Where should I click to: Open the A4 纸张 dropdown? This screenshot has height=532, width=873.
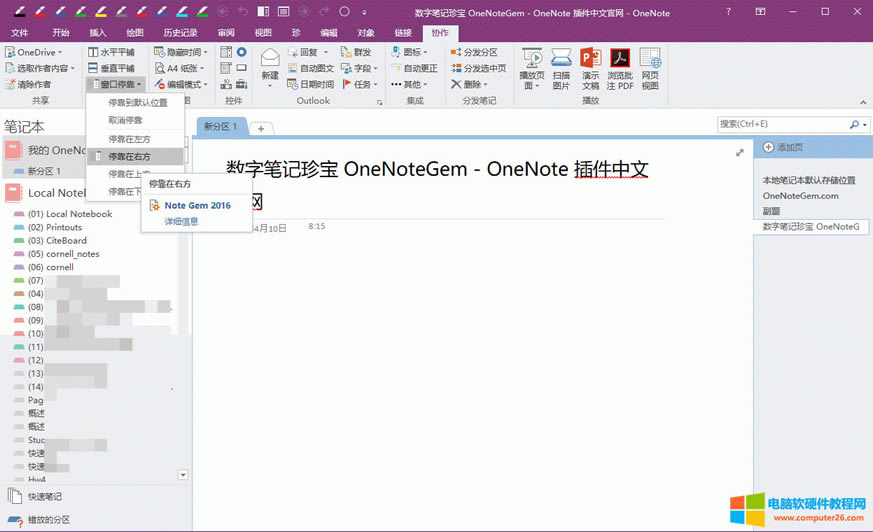[x=180, y=68]
